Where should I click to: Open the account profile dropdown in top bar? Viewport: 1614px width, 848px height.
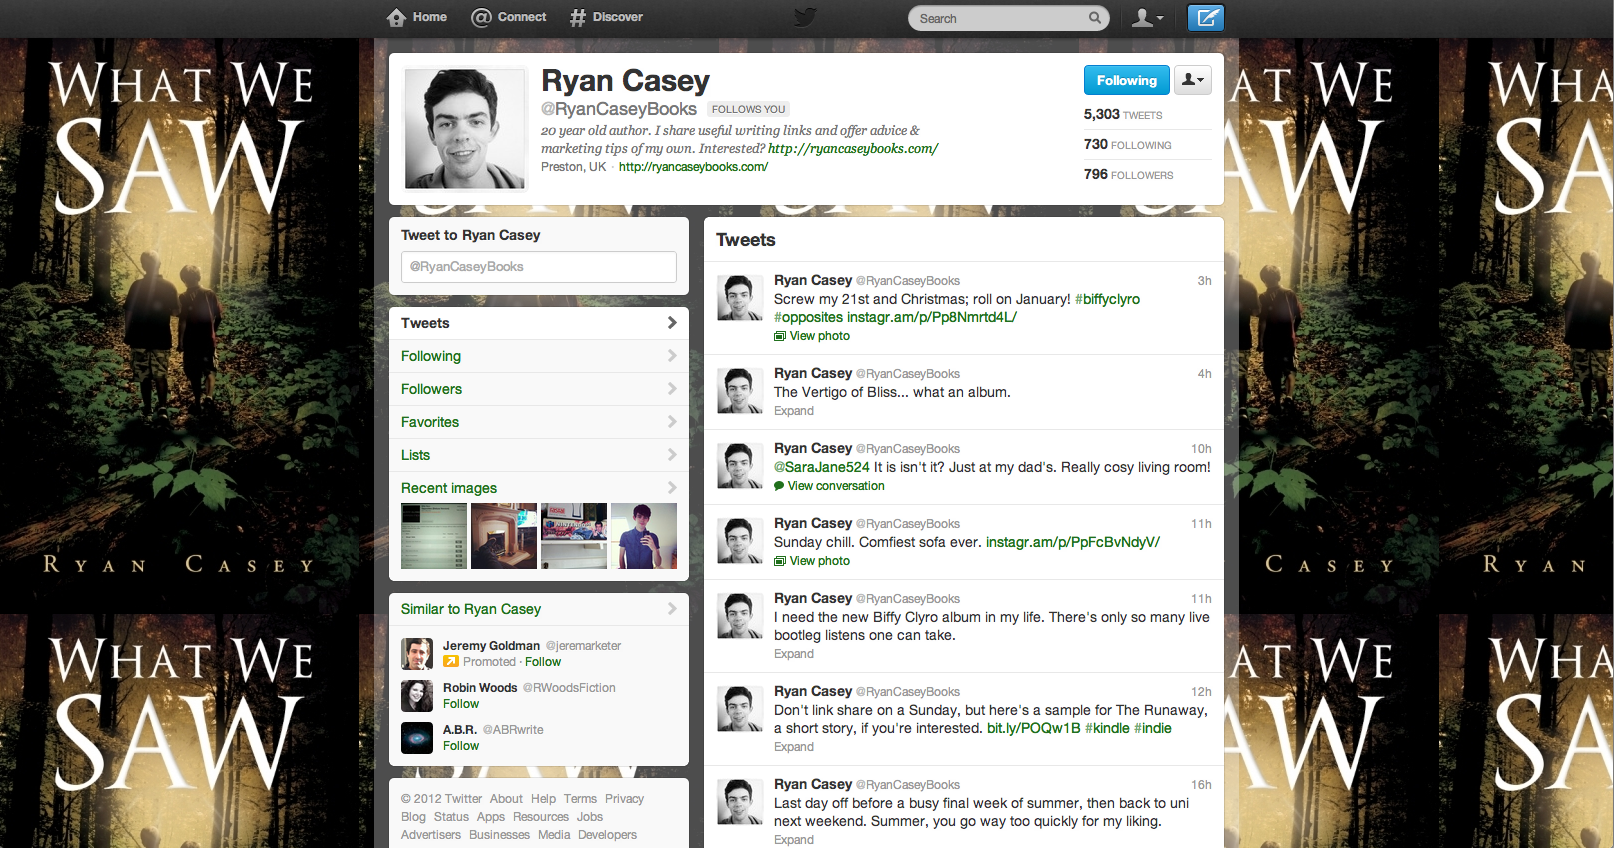(x=1147, y=17)
